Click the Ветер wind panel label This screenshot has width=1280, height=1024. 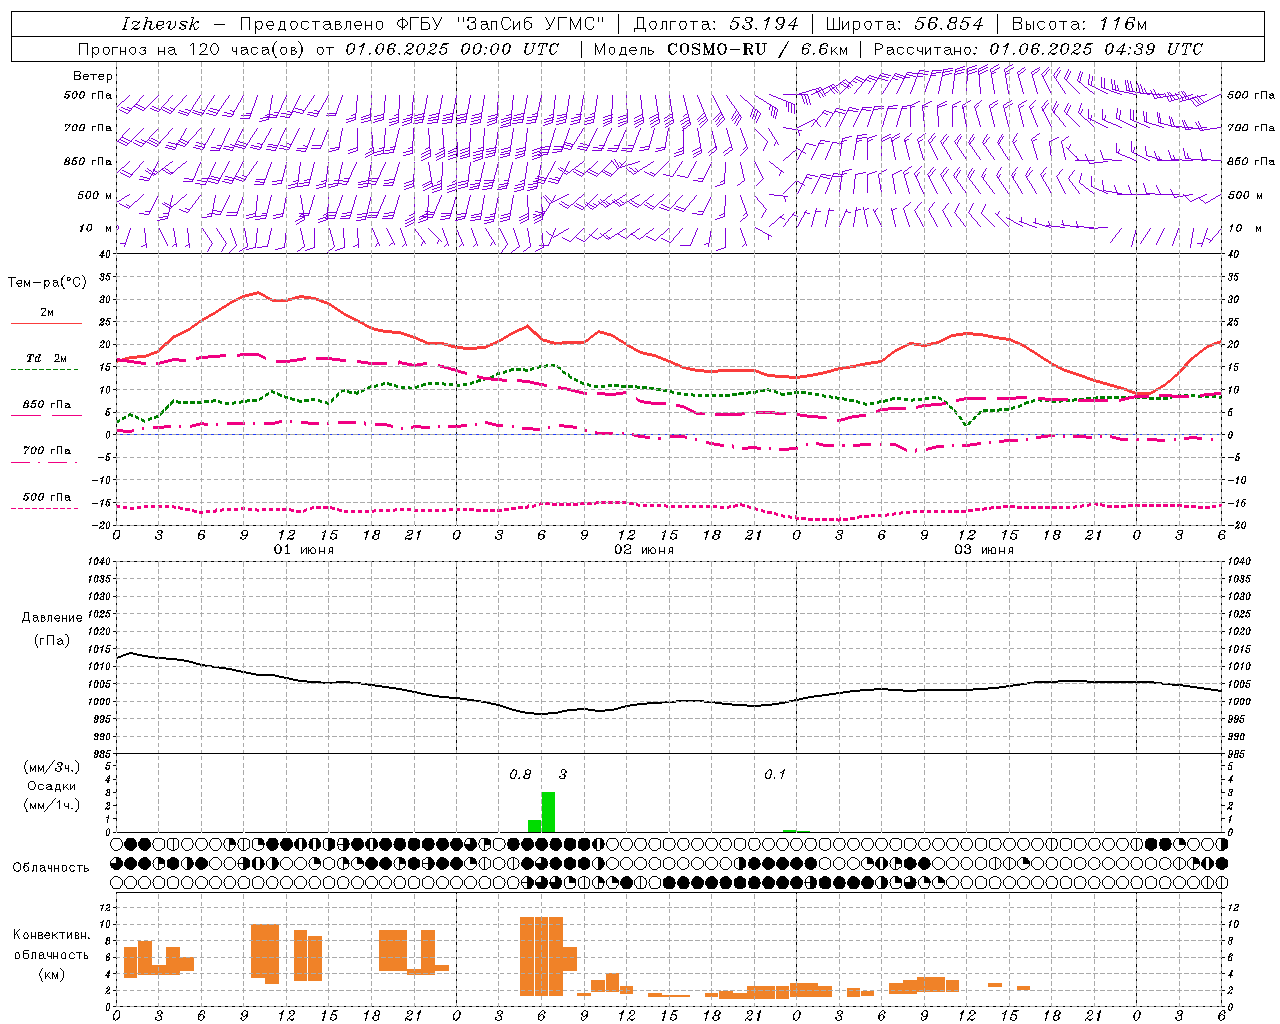coord(93,76)
